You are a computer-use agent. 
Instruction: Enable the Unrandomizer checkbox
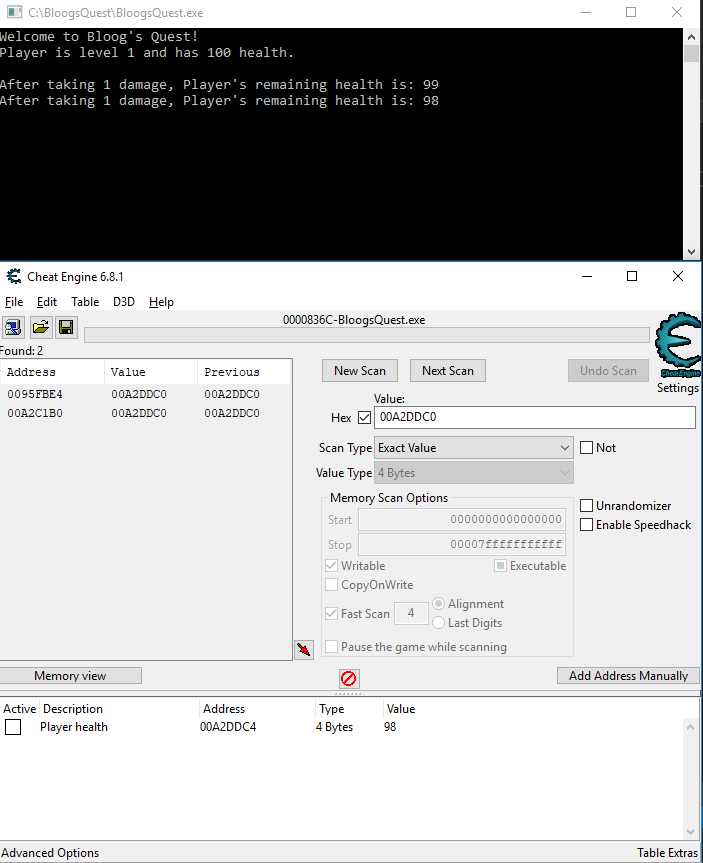[x=587, y=506]
